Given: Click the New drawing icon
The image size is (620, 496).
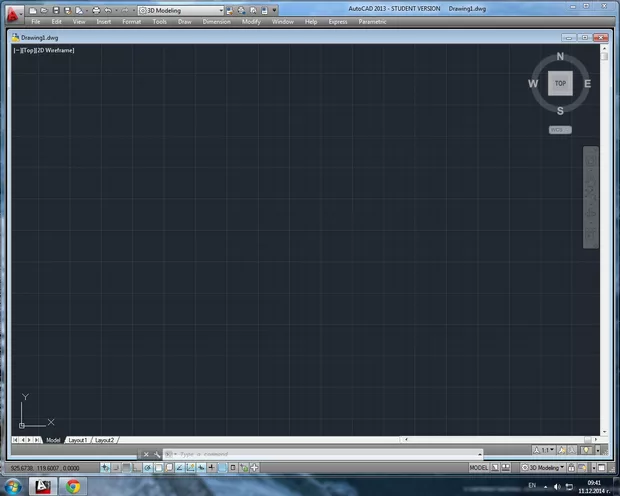Looking at the screenshot, I should point(33,10).
